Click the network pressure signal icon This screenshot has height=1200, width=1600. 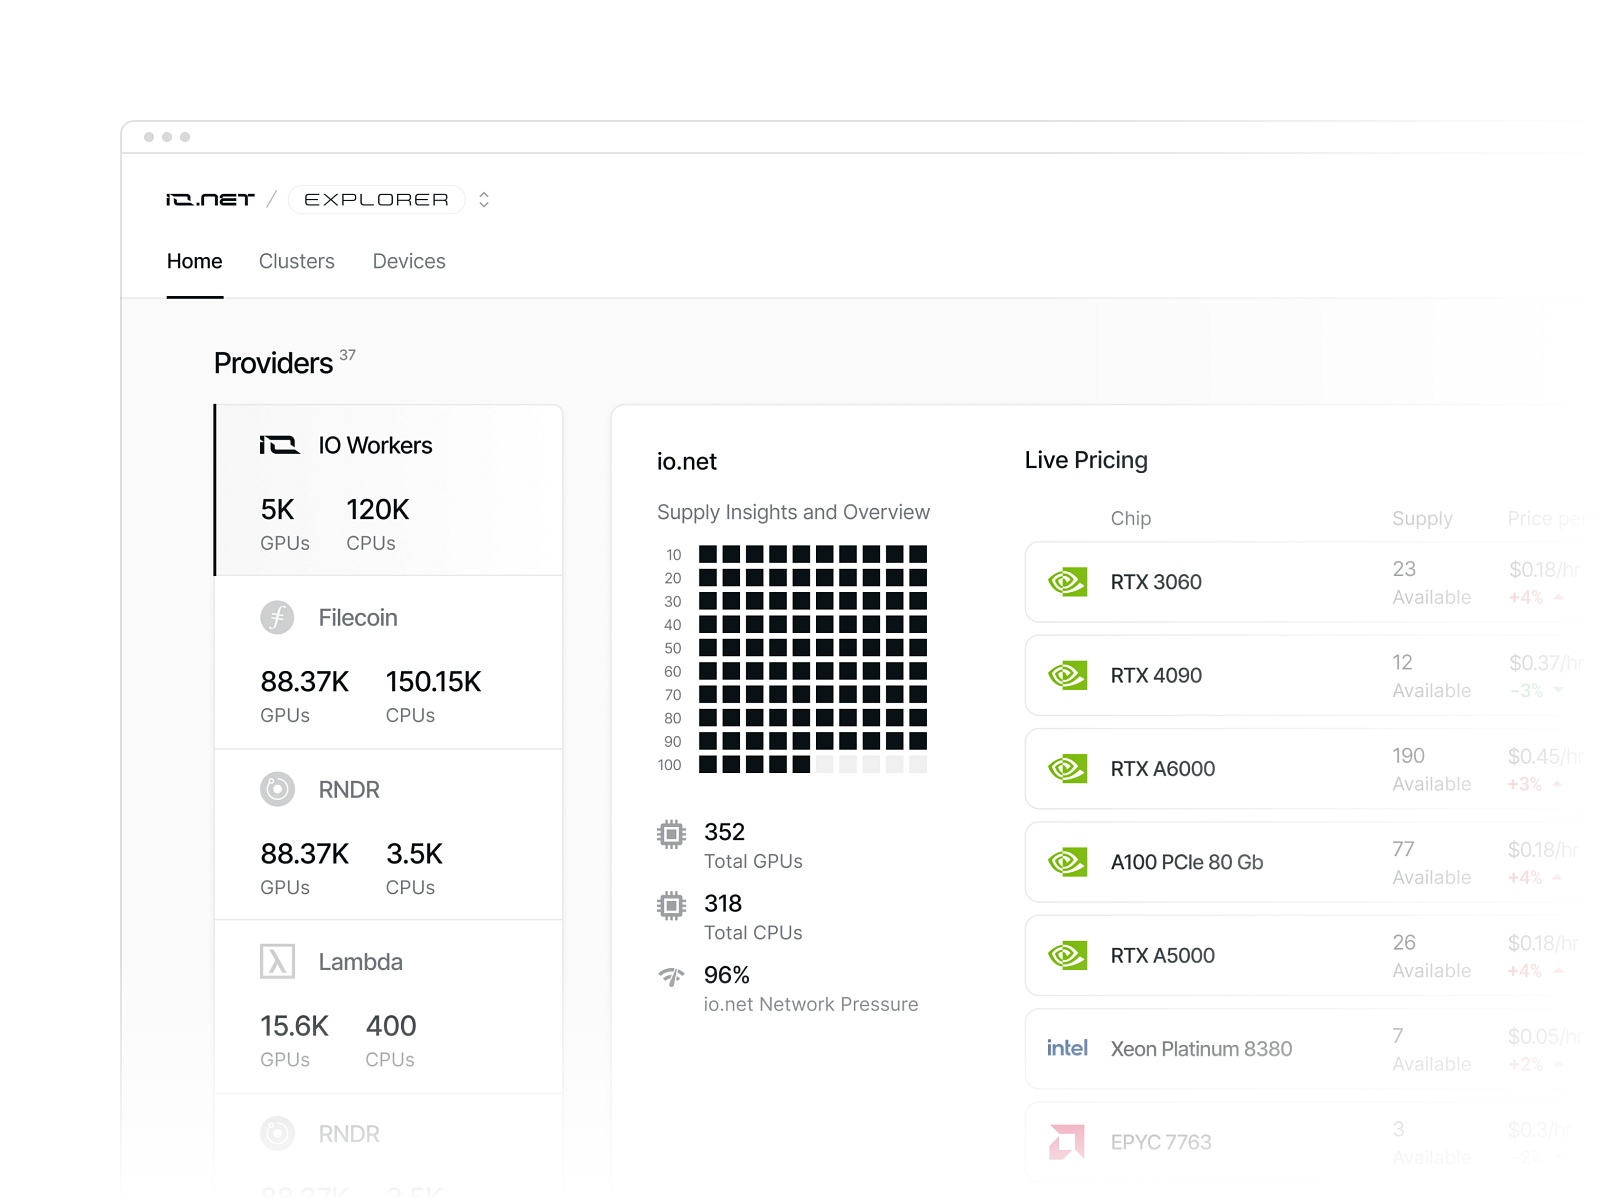coord(672,975)
